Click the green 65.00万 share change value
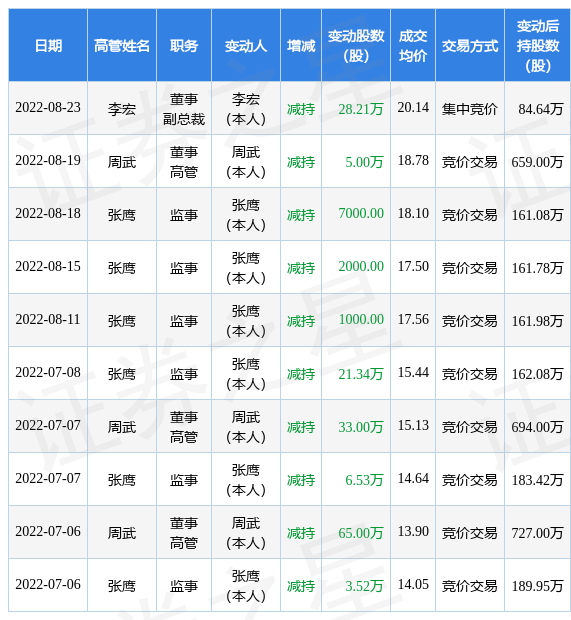 point(361,533)
